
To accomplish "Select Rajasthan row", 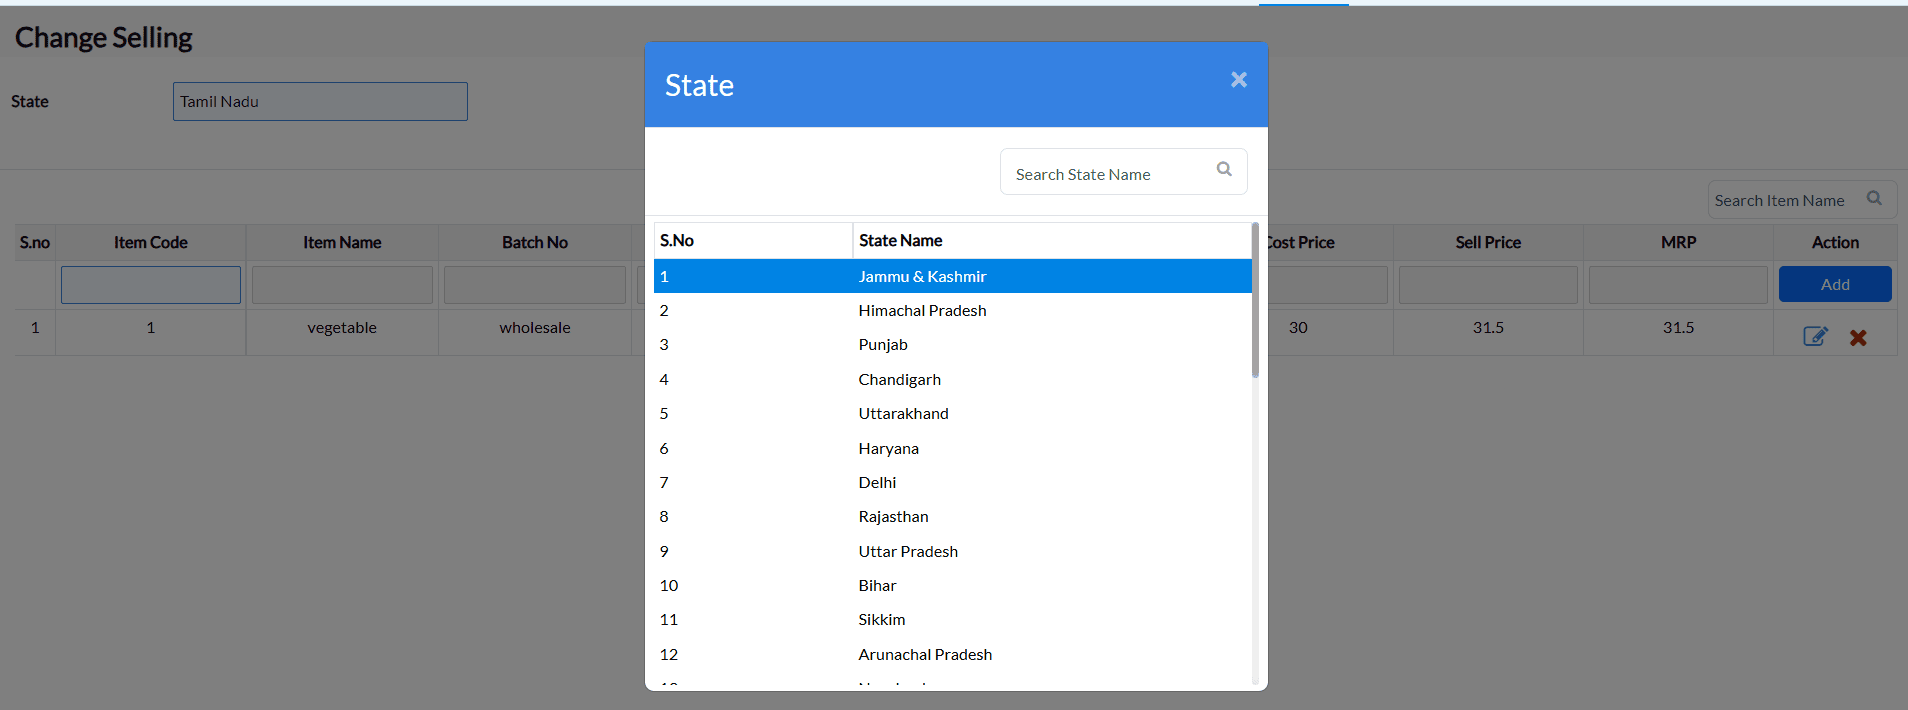I will [893, 517].
